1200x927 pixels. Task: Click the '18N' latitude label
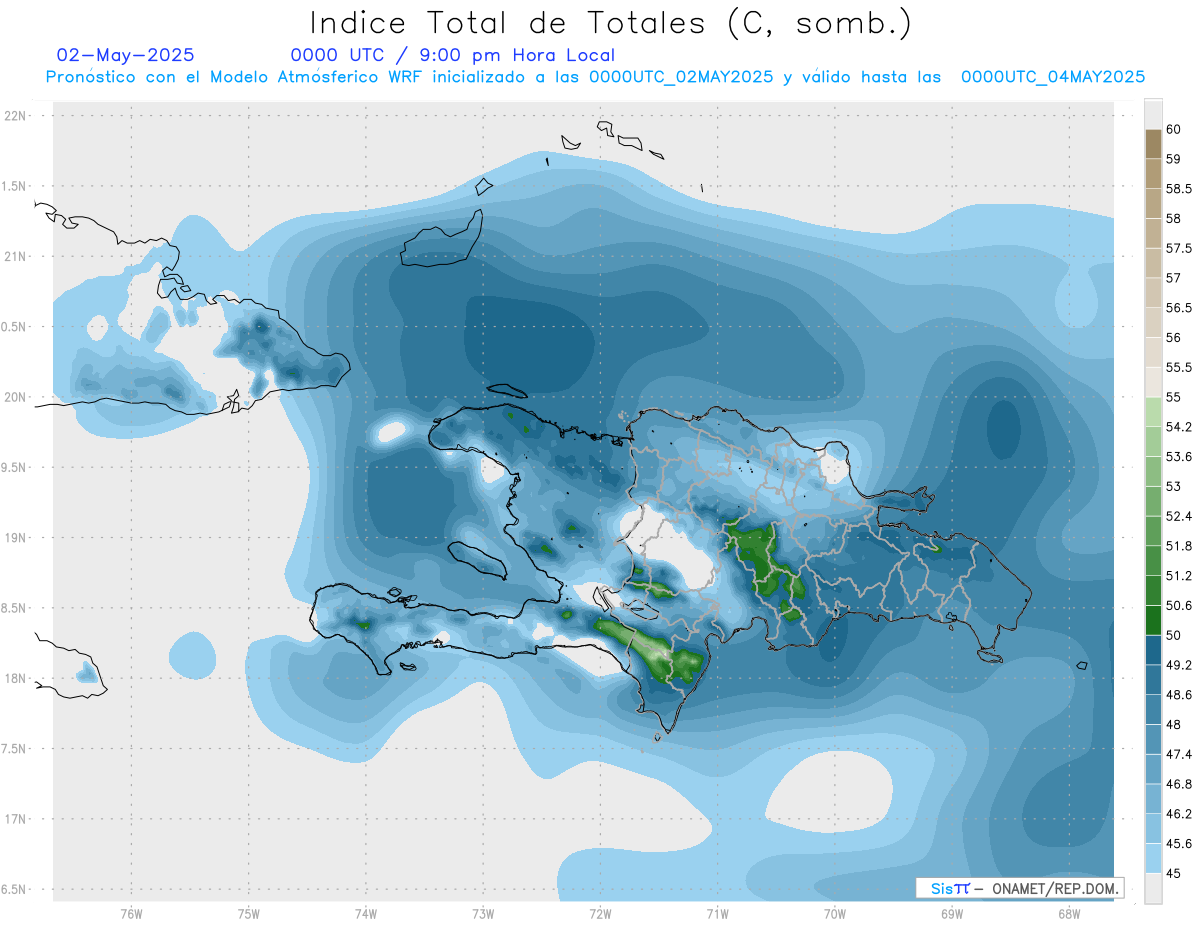coord(15,679)
